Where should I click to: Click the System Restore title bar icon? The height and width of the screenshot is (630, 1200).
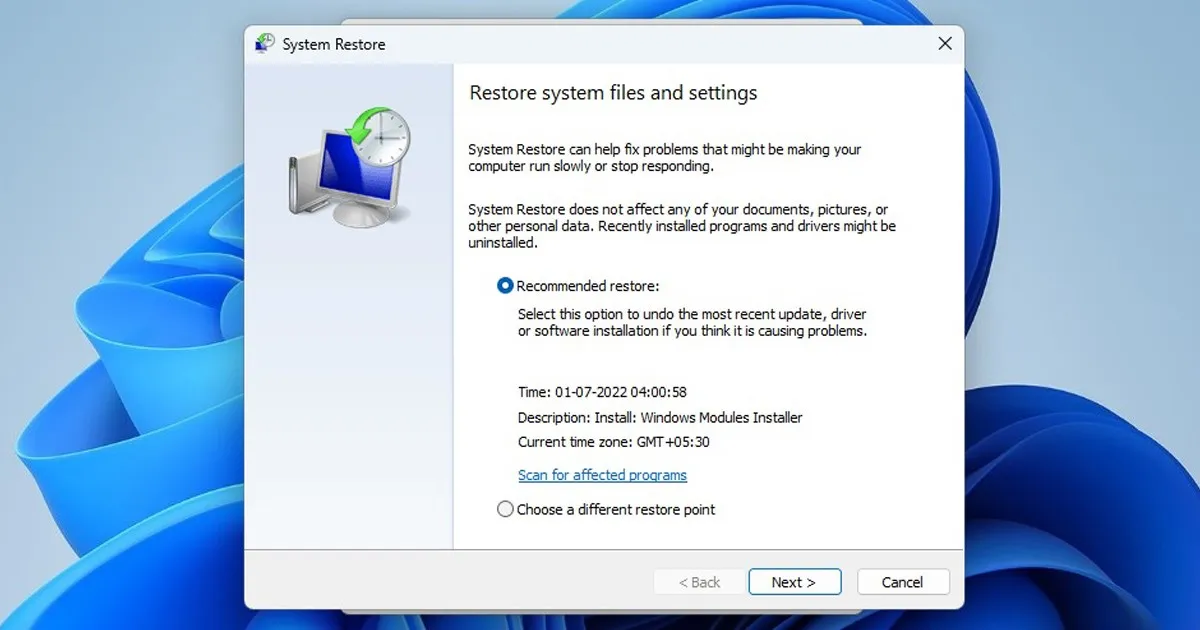tap(265, 44)
